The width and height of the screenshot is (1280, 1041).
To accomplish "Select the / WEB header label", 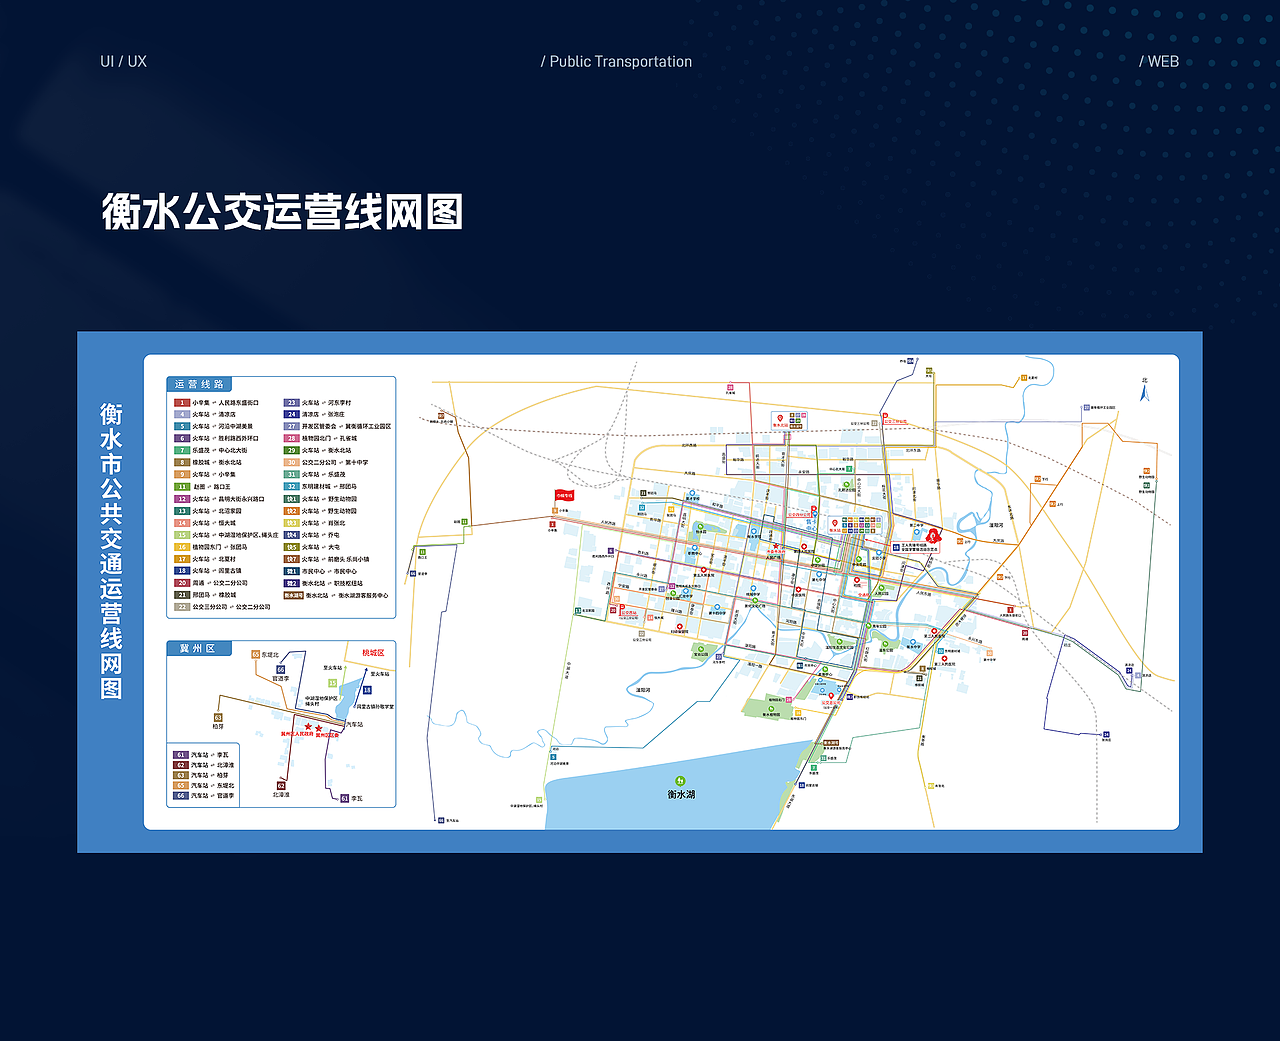I will (1159, 61).
